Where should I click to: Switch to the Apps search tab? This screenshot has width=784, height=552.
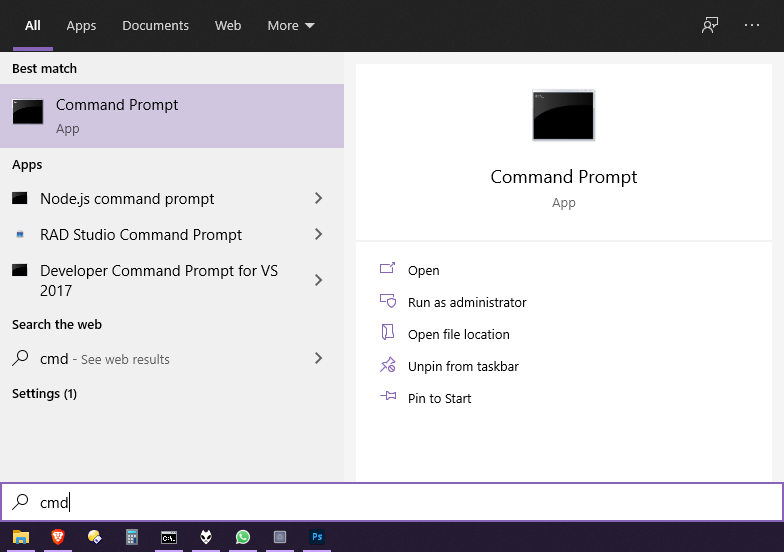pos(81,26)
